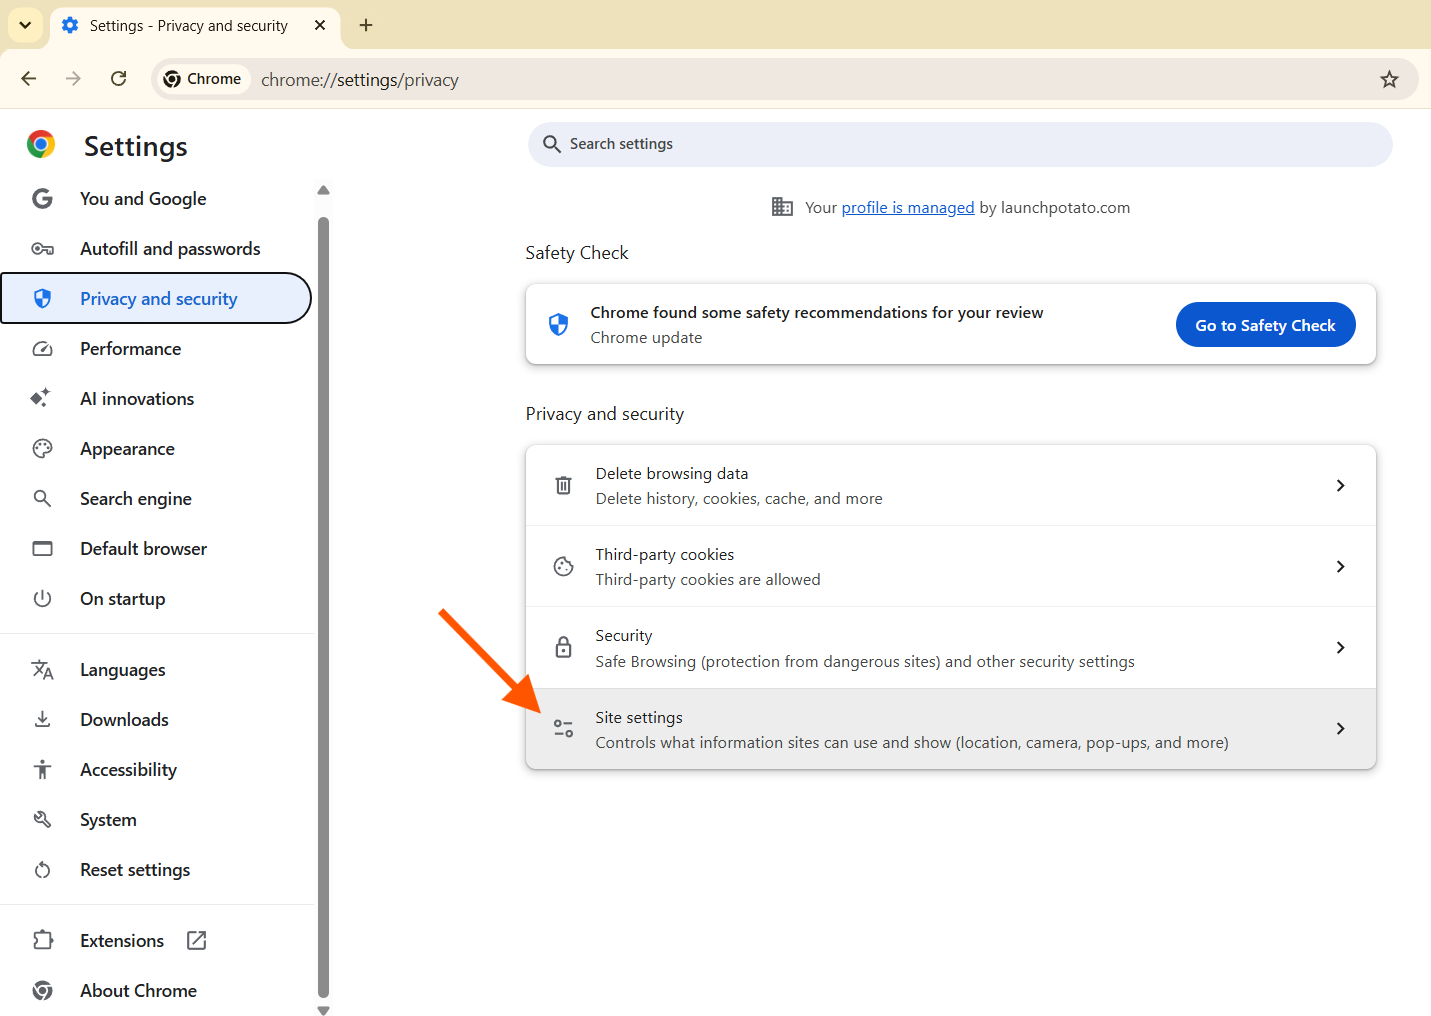Open a new tab with the plus button
Viewport: 1431px width, 1016px height.
[366, 25]
